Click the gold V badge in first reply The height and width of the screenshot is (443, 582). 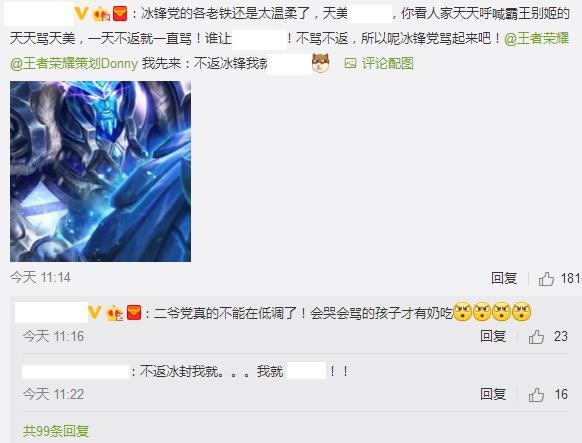click(x=95, y=313)
